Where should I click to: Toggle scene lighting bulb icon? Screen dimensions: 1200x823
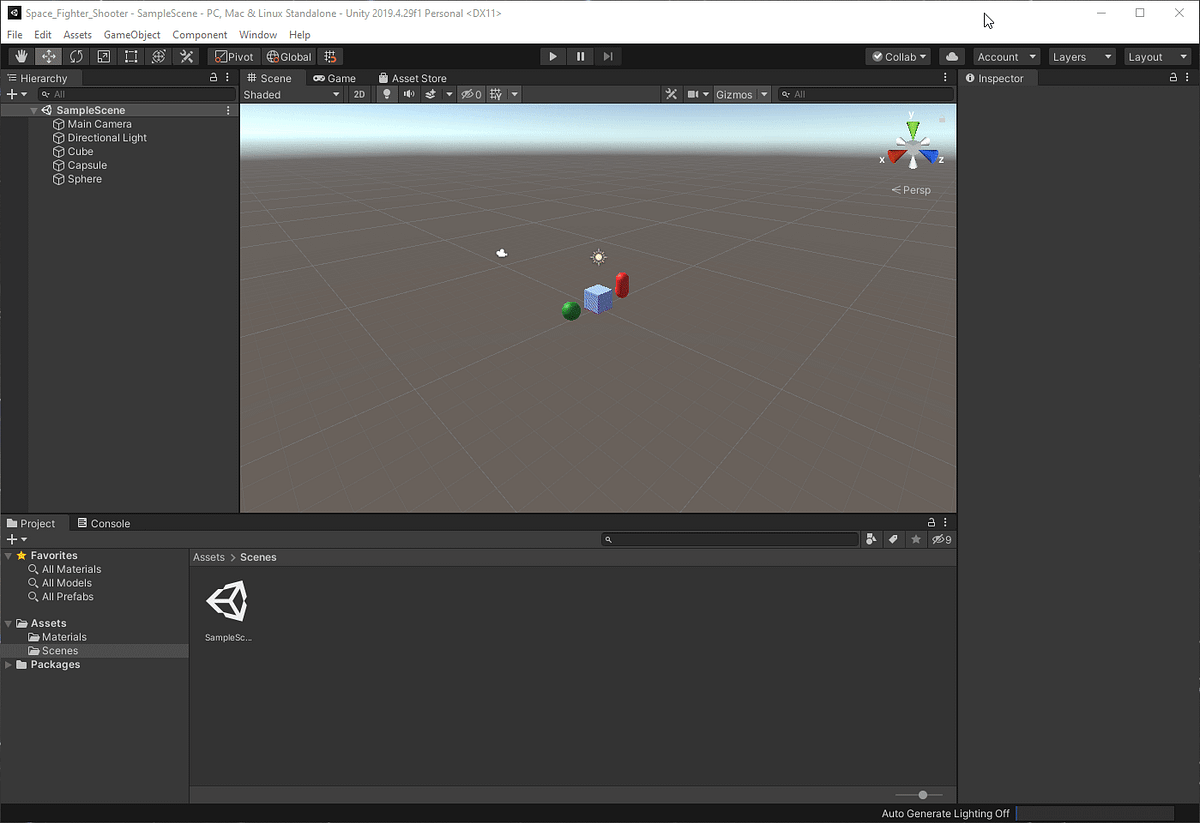tap(387, 94)
